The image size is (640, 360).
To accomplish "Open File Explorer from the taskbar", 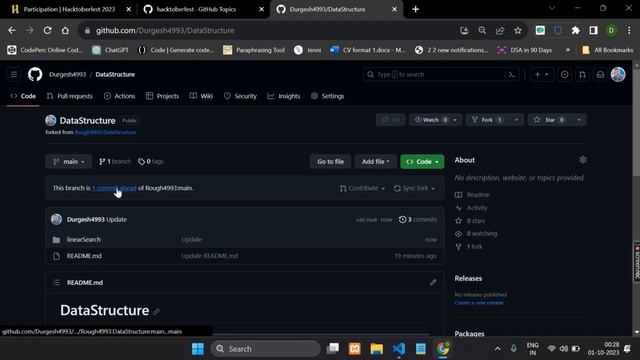I will pyautogui.click(x=377, y=349).
